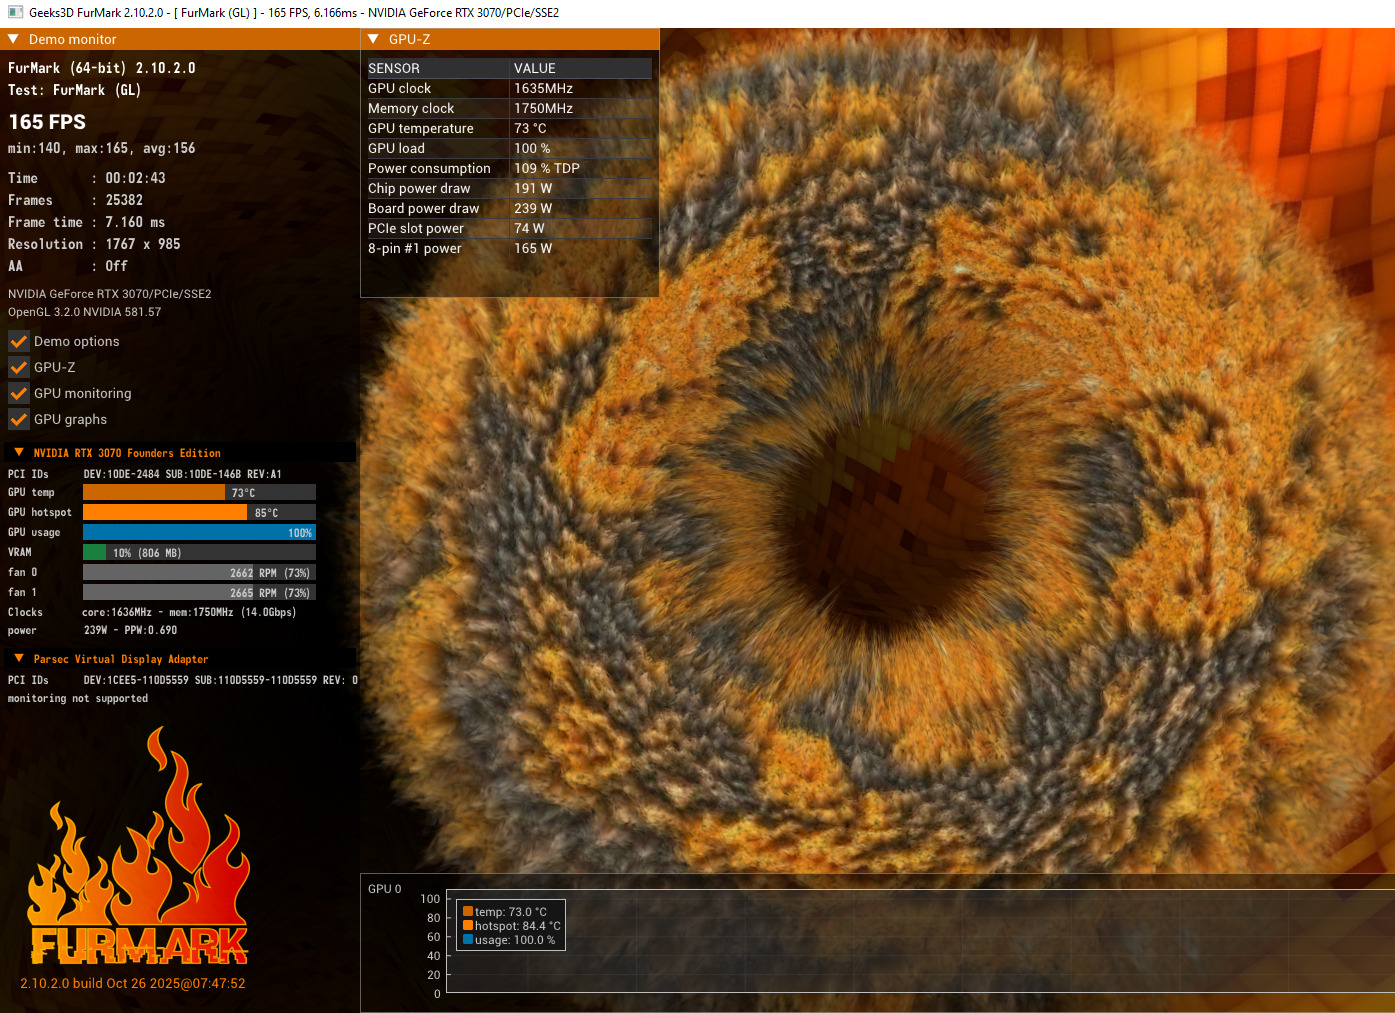This screenshot has height=1013, width=1395.
Task: Click the GPU temp 73°C bar
Action: point(199,492)
